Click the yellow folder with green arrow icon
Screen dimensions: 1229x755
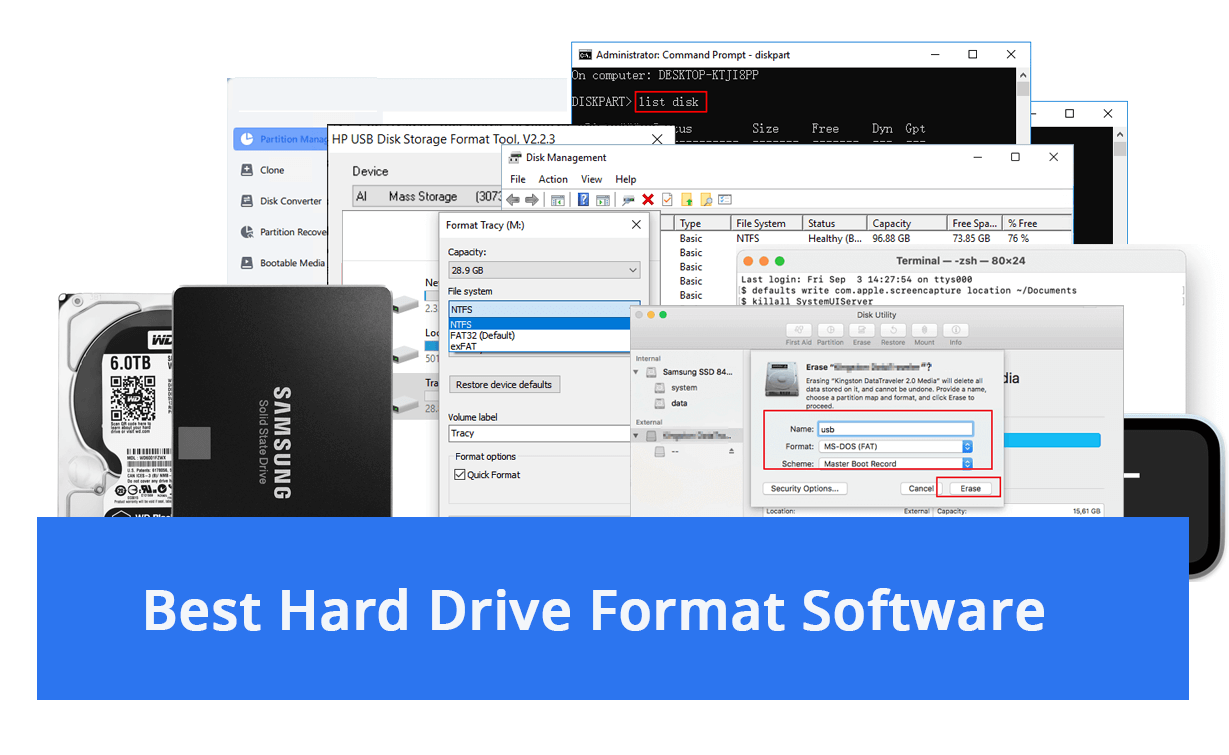(687, 200)
